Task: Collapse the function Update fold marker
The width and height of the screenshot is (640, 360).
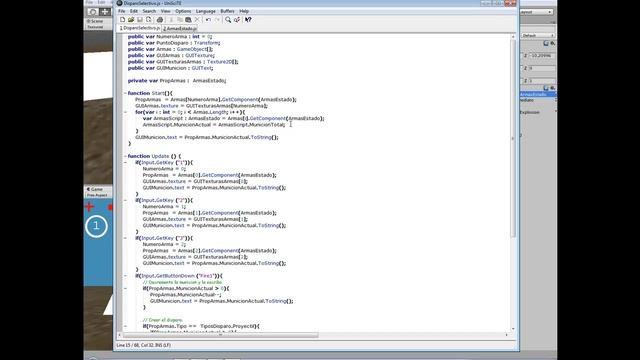Action: point(125,156)
